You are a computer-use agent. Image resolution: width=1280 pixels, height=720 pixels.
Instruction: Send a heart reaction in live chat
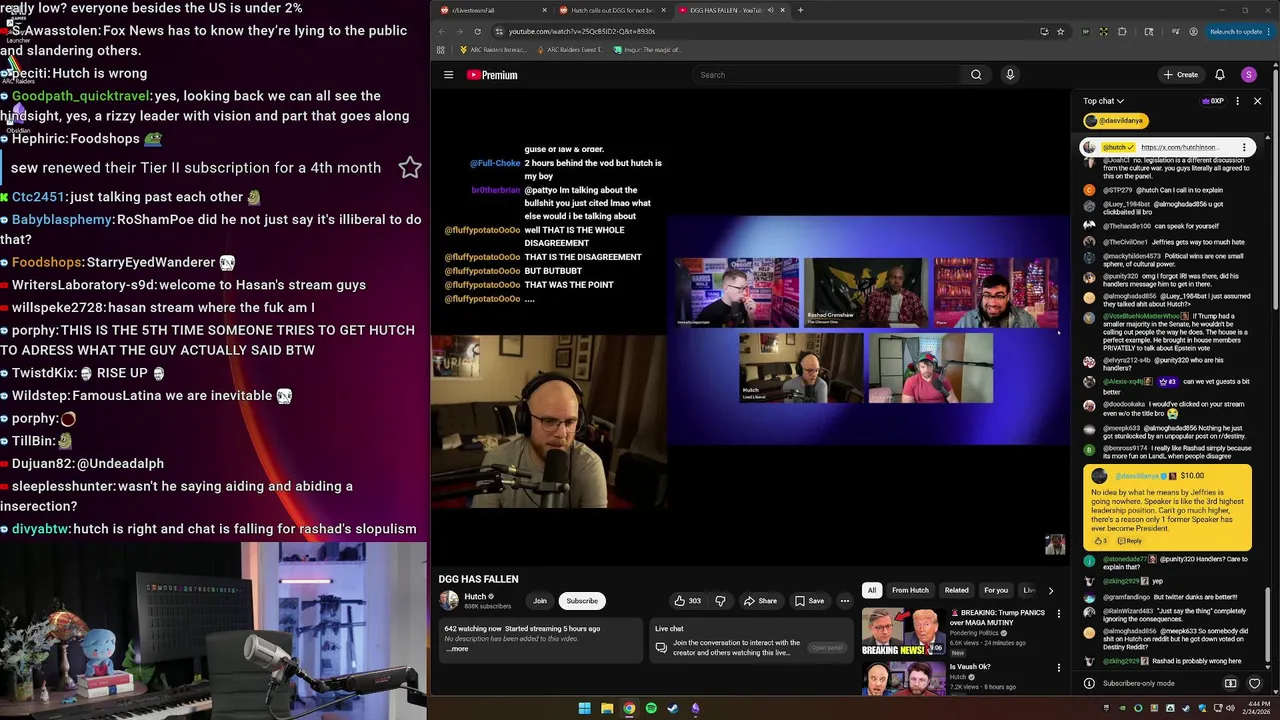click(x=1255, y=683)
